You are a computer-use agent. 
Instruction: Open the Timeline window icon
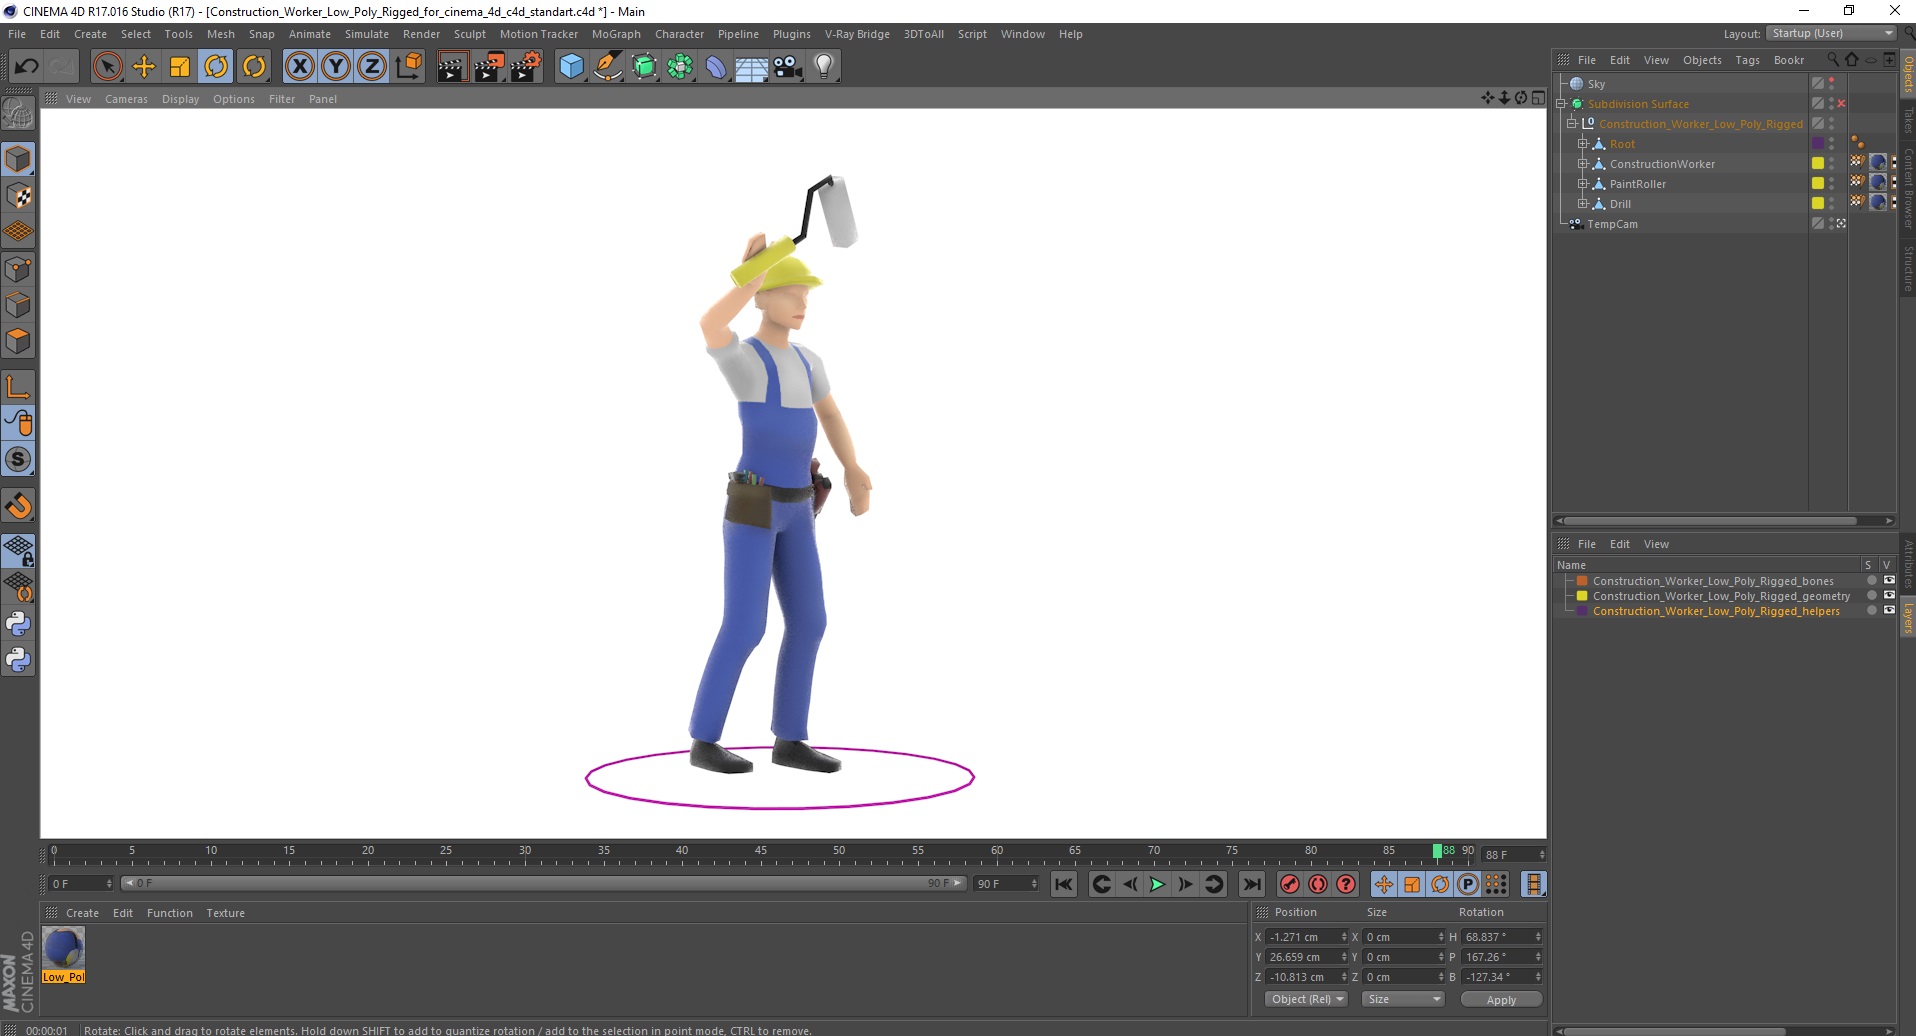point(1534,884)
